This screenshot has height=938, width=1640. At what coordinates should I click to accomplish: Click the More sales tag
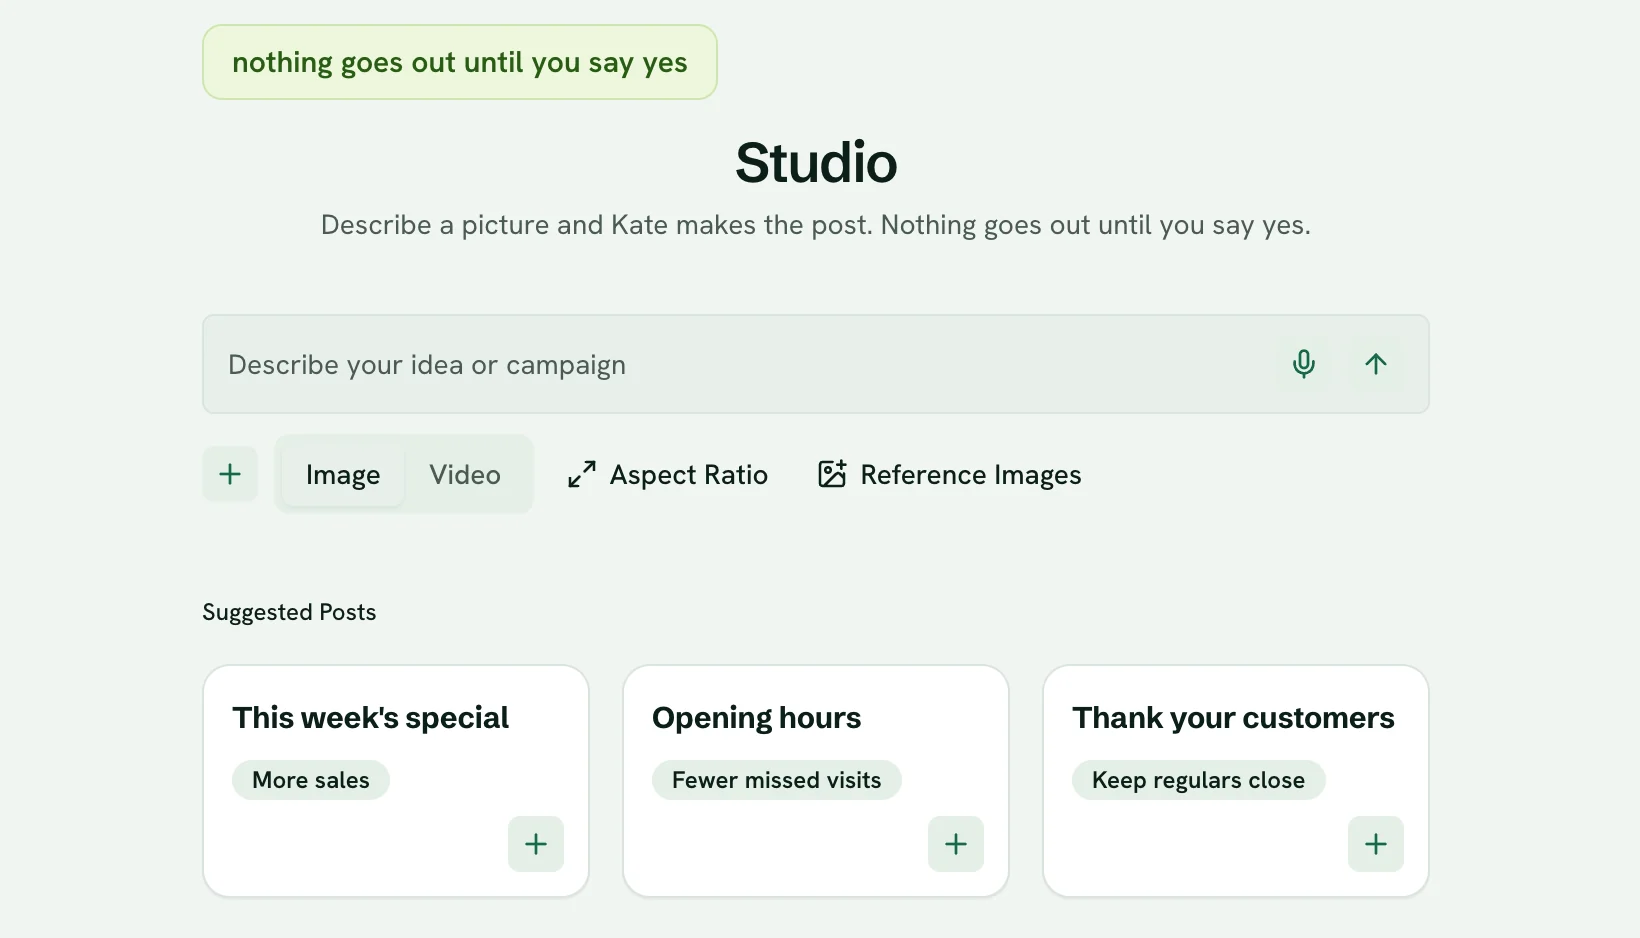click(311, 780)
